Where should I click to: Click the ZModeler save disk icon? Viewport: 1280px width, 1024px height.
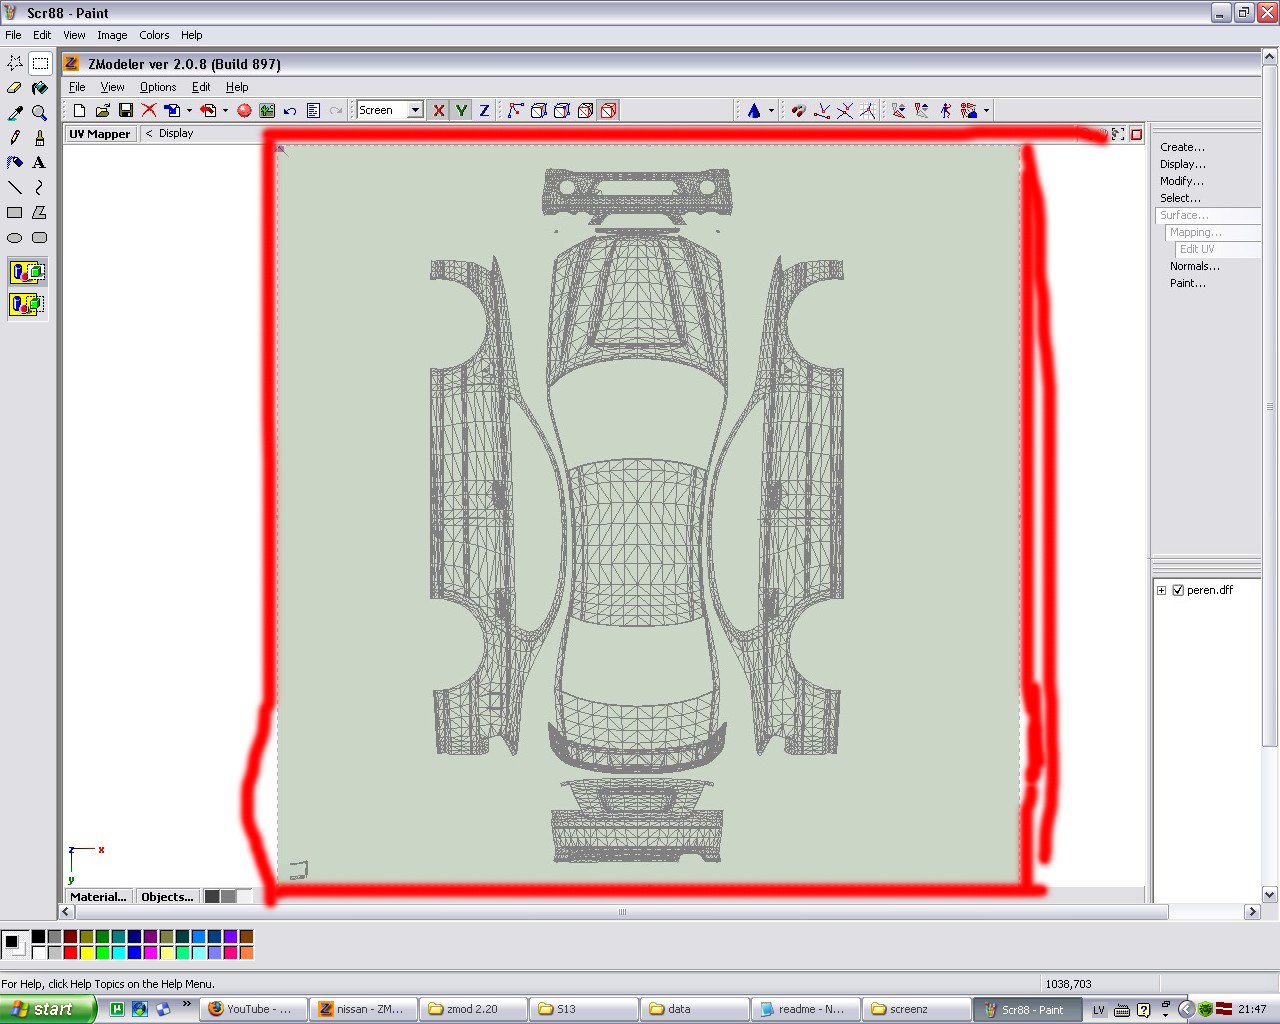pos(126,110)
